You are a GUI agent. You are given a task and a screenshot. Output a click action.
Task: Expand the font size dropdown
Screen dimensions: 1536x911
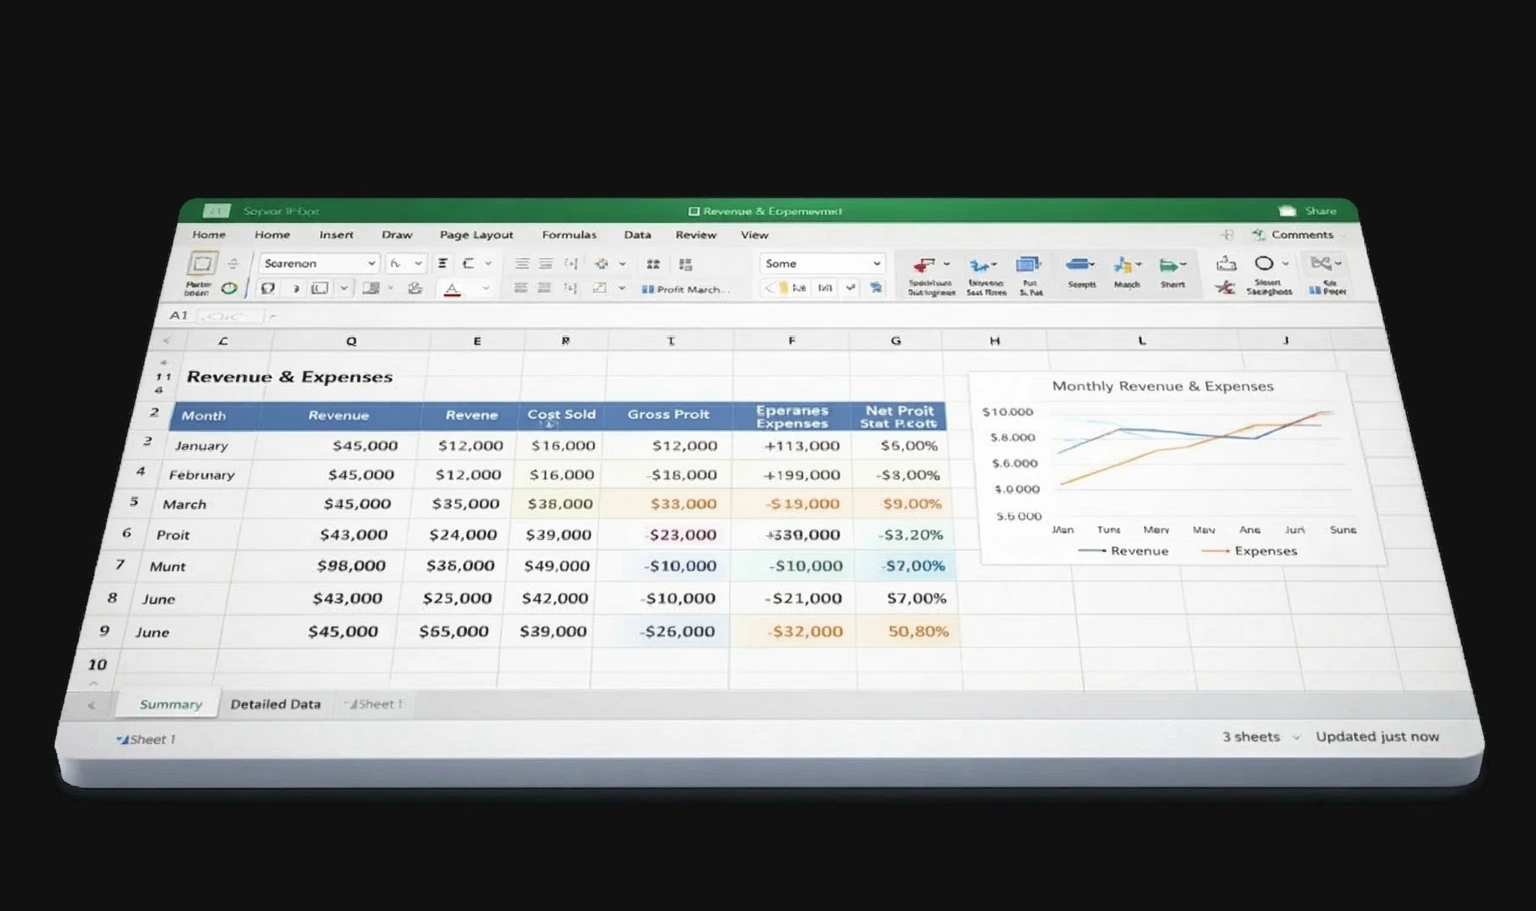418,264
